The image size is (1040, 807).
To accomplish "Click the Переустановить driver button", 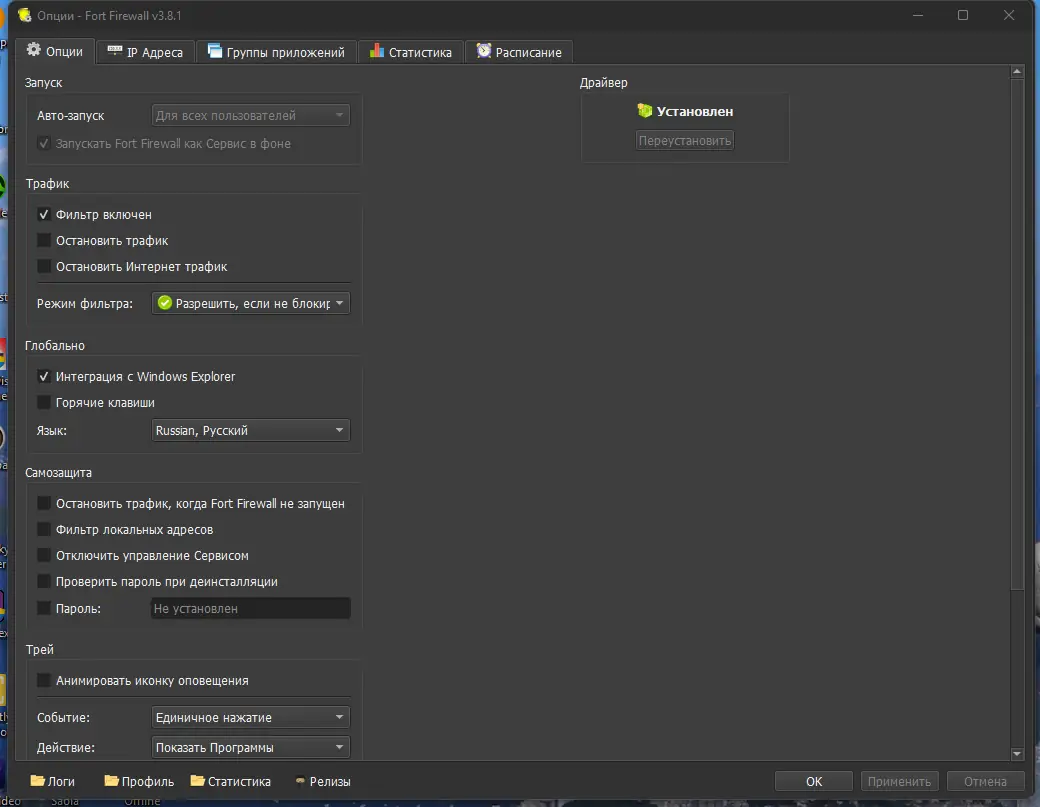I will point(684,141).
